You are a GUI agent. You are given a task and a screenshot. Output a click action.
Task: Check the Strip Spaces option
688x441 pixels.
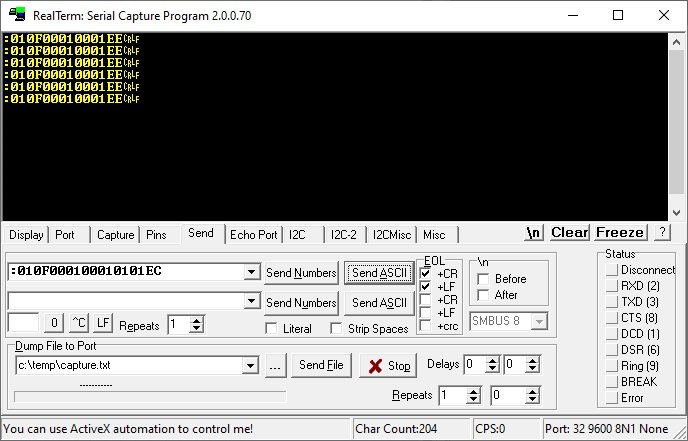(337, 329)
